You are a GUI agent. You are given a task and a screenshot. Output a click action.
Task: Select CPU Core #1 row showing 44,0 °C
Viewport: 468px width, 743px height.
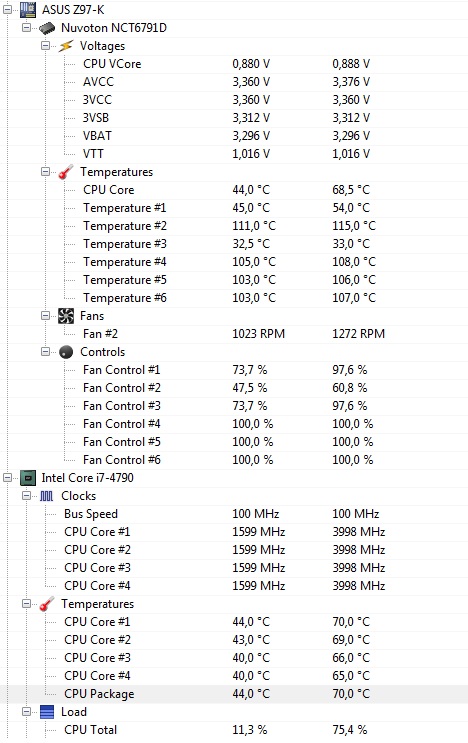234,622
